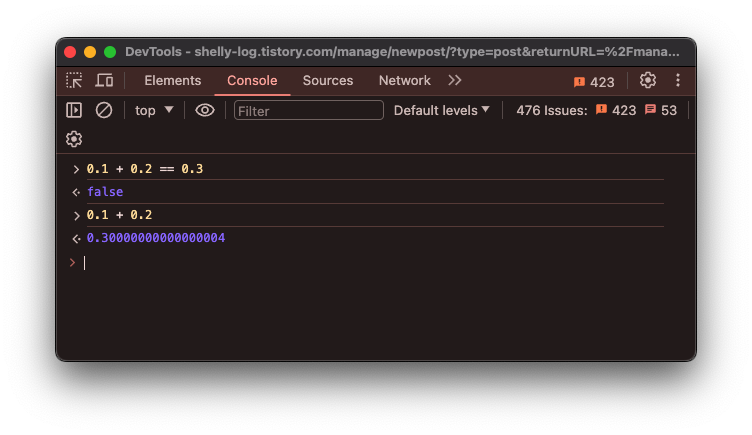Viewport: 752px width, 435px height.
Task: Focus the Filter input field
Action: point(308,110)
